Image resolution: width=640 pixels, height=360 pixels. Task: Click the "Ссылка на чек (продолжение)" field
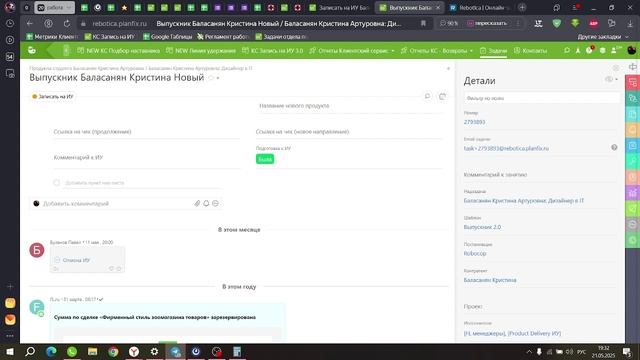click(146, 131)
